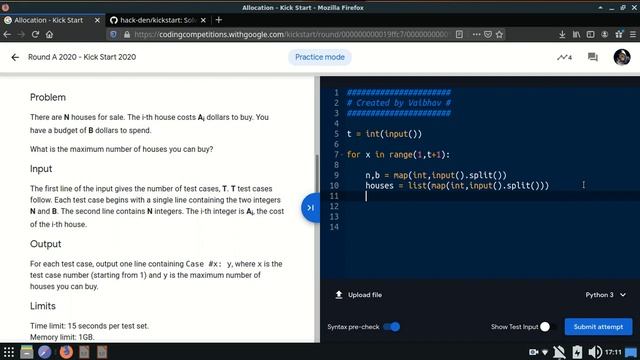
Task: Collapse the problem pane with blue arrow button
Action: pyautogui.click(x=311, y=208)
